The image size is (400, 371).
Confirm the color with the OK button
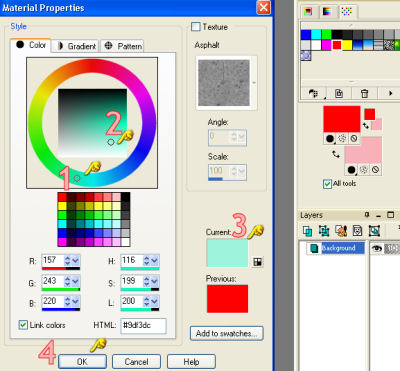(x=82, y=362)
